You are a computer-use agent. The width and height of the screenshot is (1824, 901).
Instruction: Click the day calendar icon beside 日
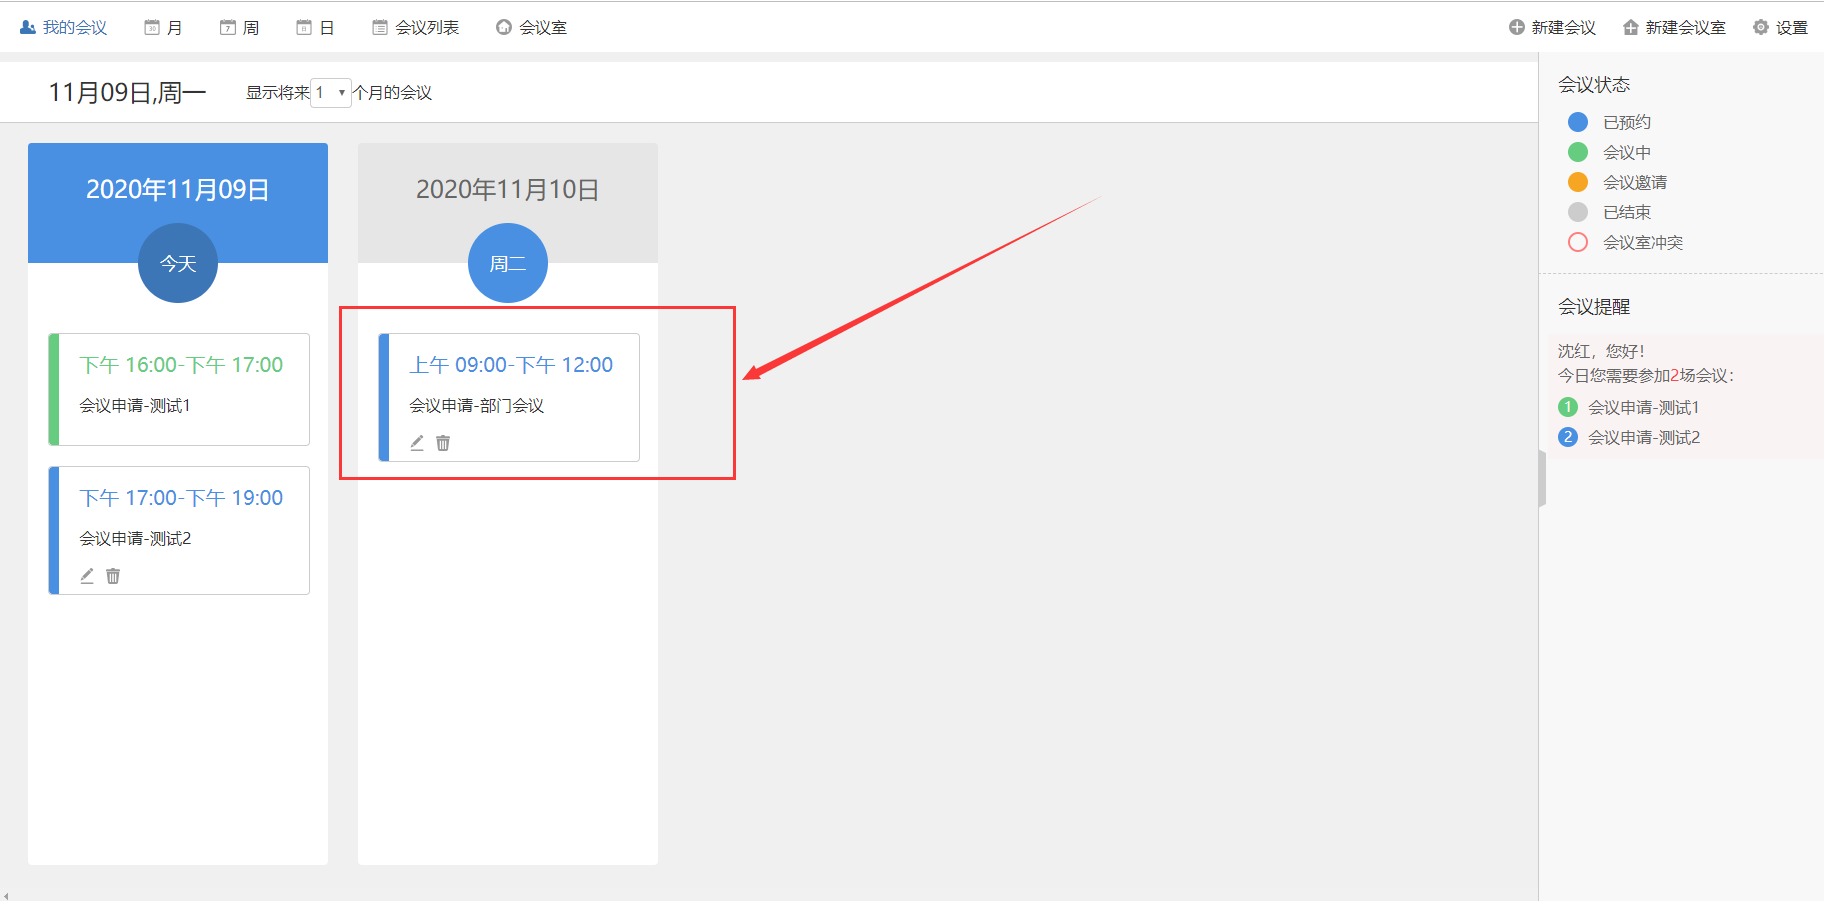[x=304, y=27]
